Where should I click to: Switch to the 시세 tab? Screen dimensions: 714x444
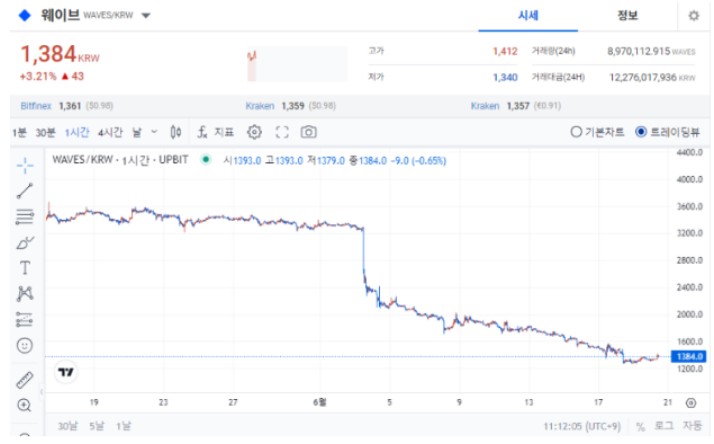(x=528, y=15)
